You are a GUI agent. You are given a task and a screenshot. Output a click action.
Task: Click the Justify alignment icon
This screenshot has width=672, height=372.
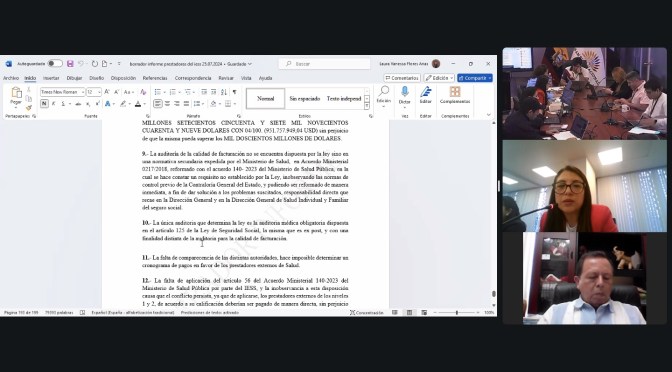(186, 104)
